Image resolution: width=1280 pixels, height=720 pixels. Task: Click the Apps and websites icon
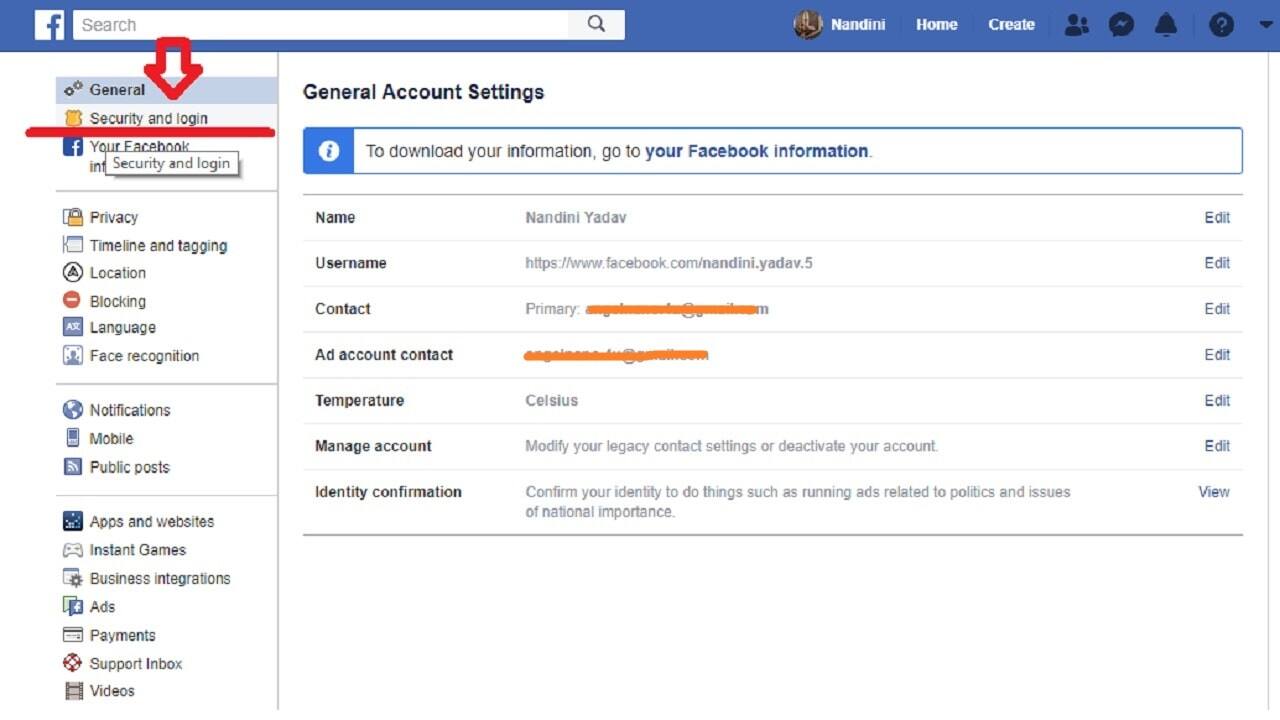click(x=73, y=521)
